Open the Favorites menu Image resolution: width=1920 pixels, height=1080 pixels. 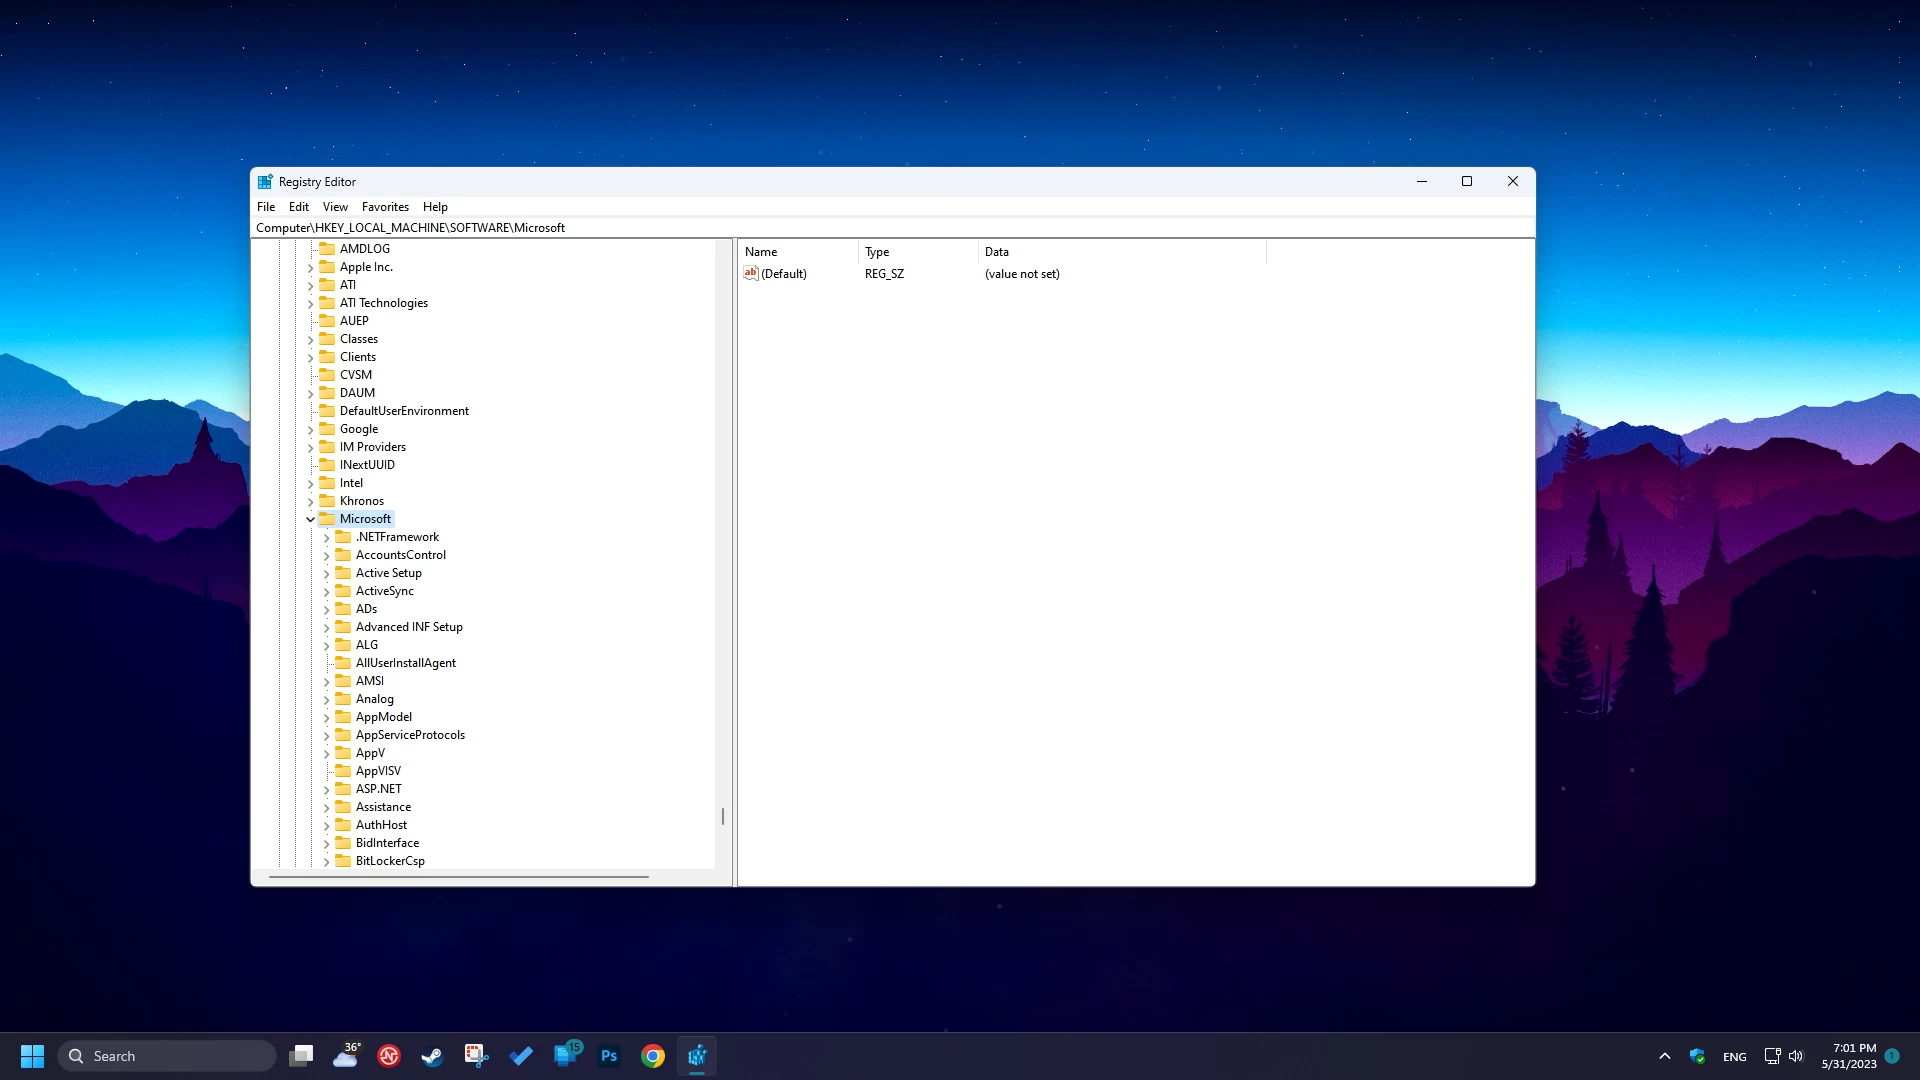coord(385,207)
